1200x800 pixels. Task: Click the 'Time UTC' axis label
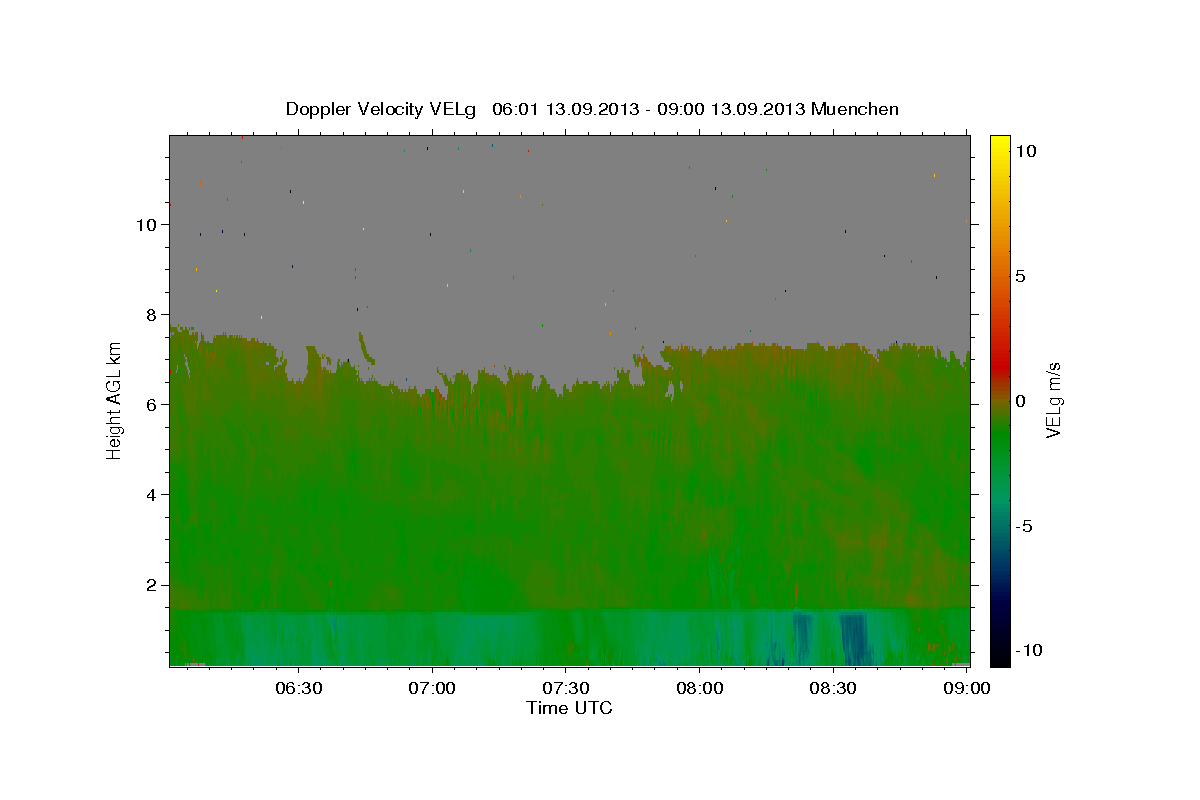[x=569, y=708]
